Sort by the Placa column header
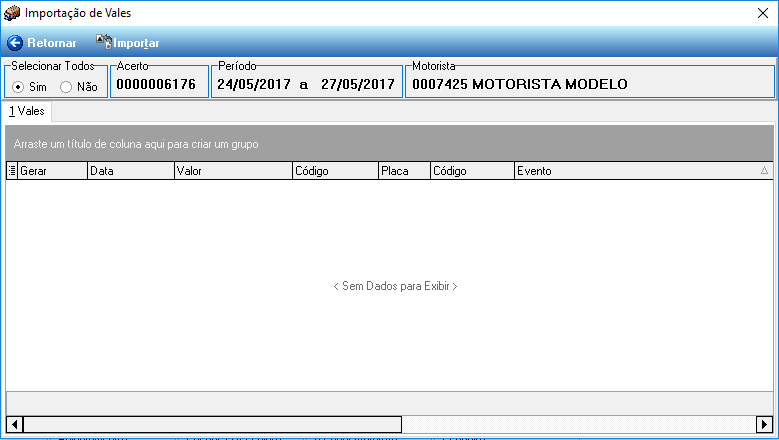Image resolution: width=779 pixels, height=440 pixels. coord(404,171)
